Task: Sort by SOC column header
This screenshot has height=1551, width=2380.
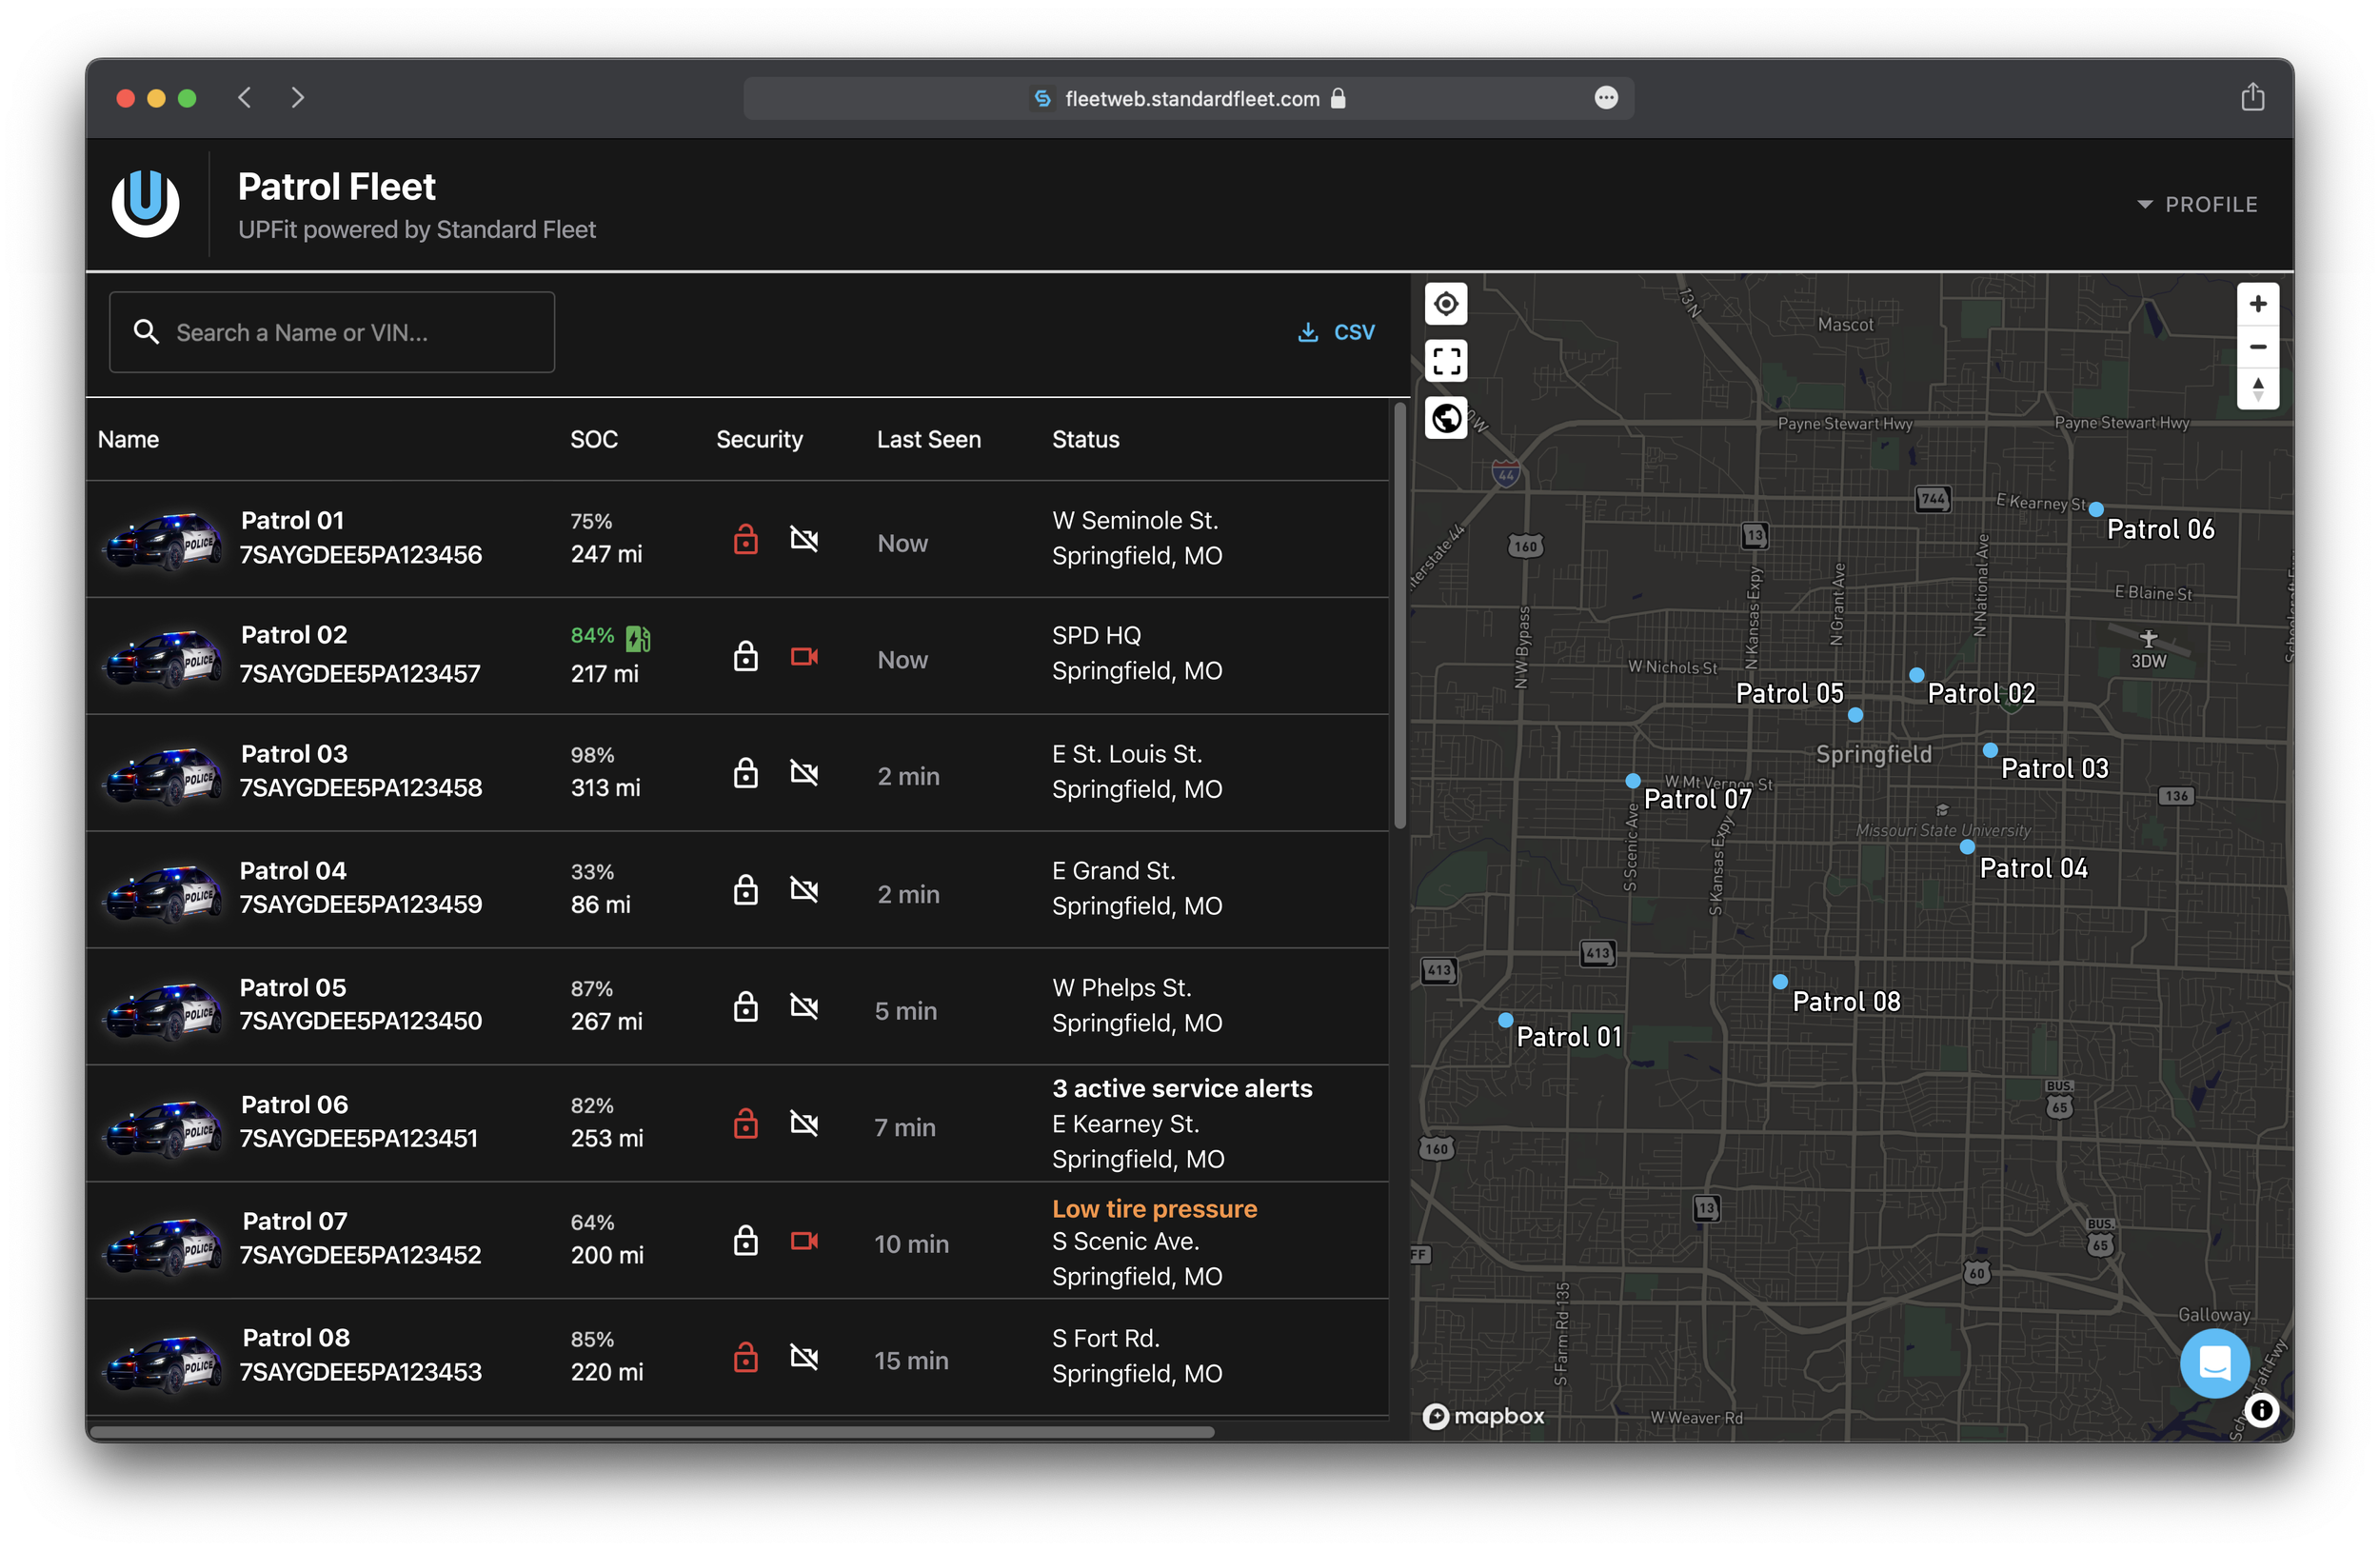Action: tap(593, 439)
